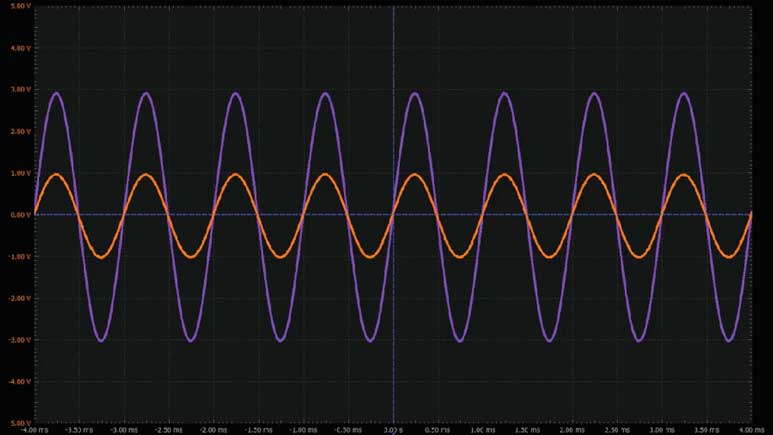Click the -1.00 V vertical axis label

(19, 257)
